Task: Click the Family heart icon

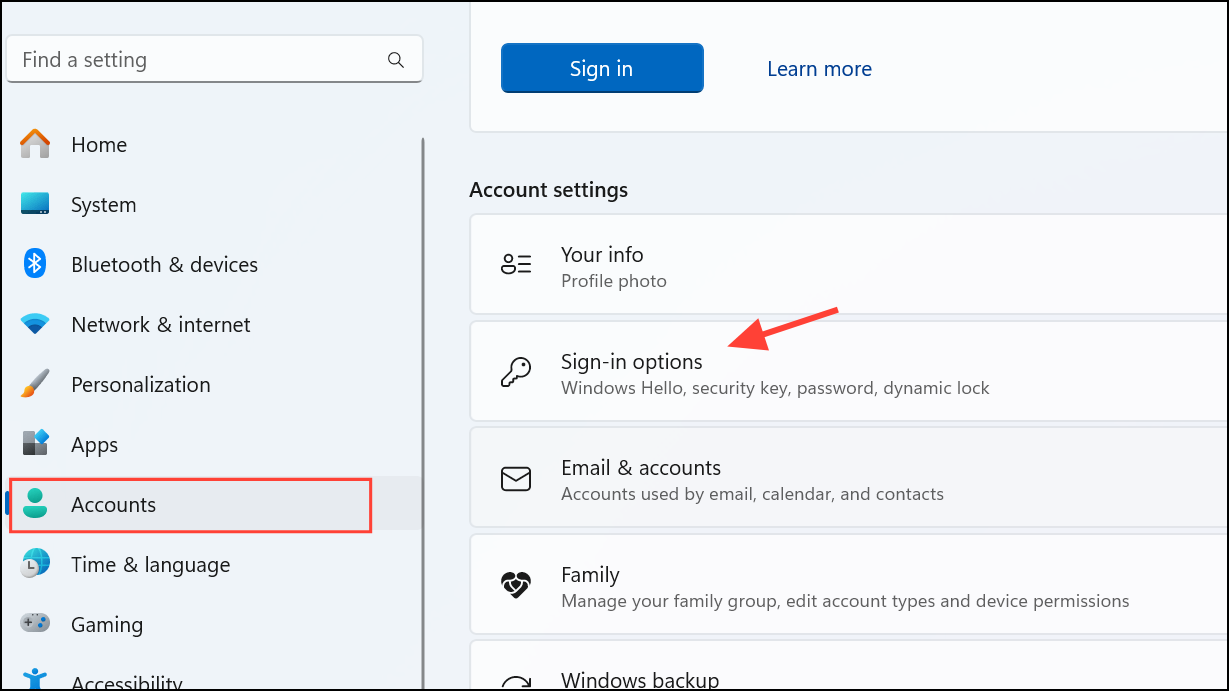Action: pyautogui.click(x=516, y=585)
